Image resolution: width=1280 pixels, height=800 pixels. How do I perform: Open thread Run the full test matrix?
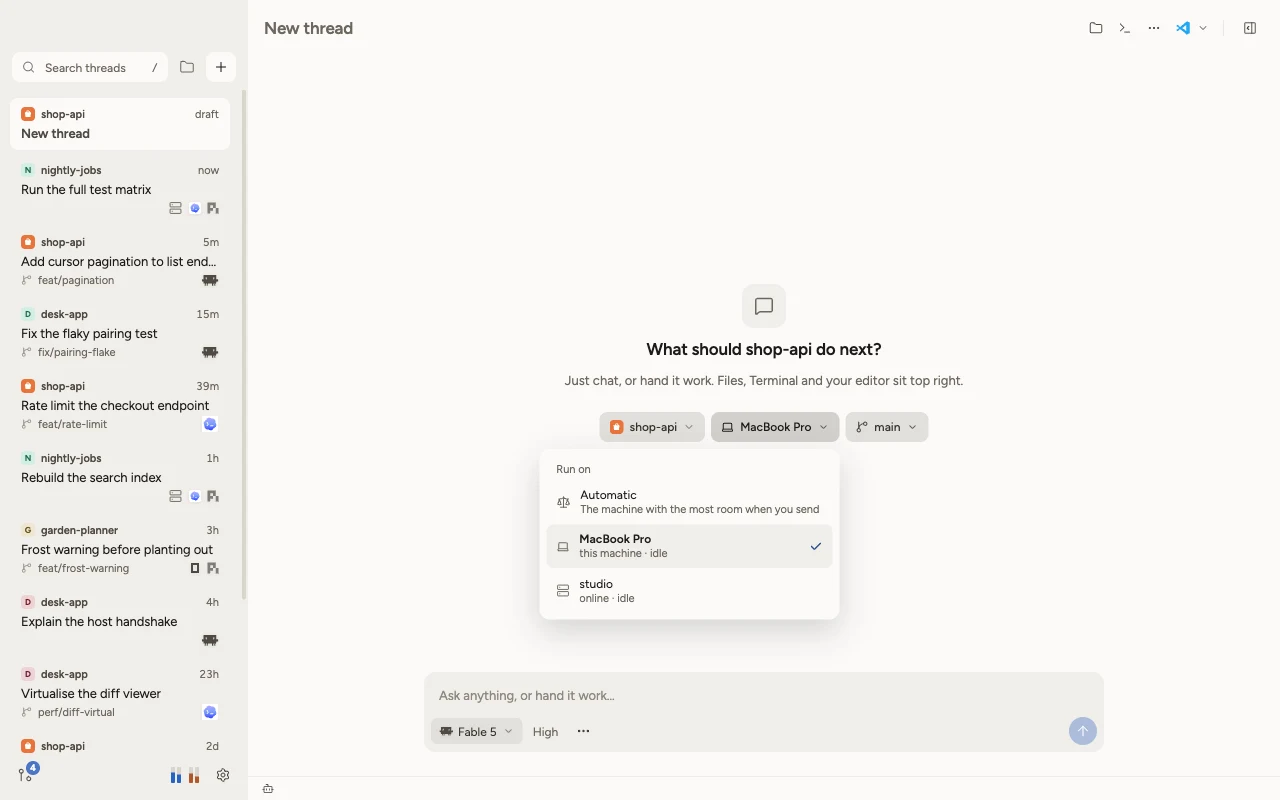point(120,189)
